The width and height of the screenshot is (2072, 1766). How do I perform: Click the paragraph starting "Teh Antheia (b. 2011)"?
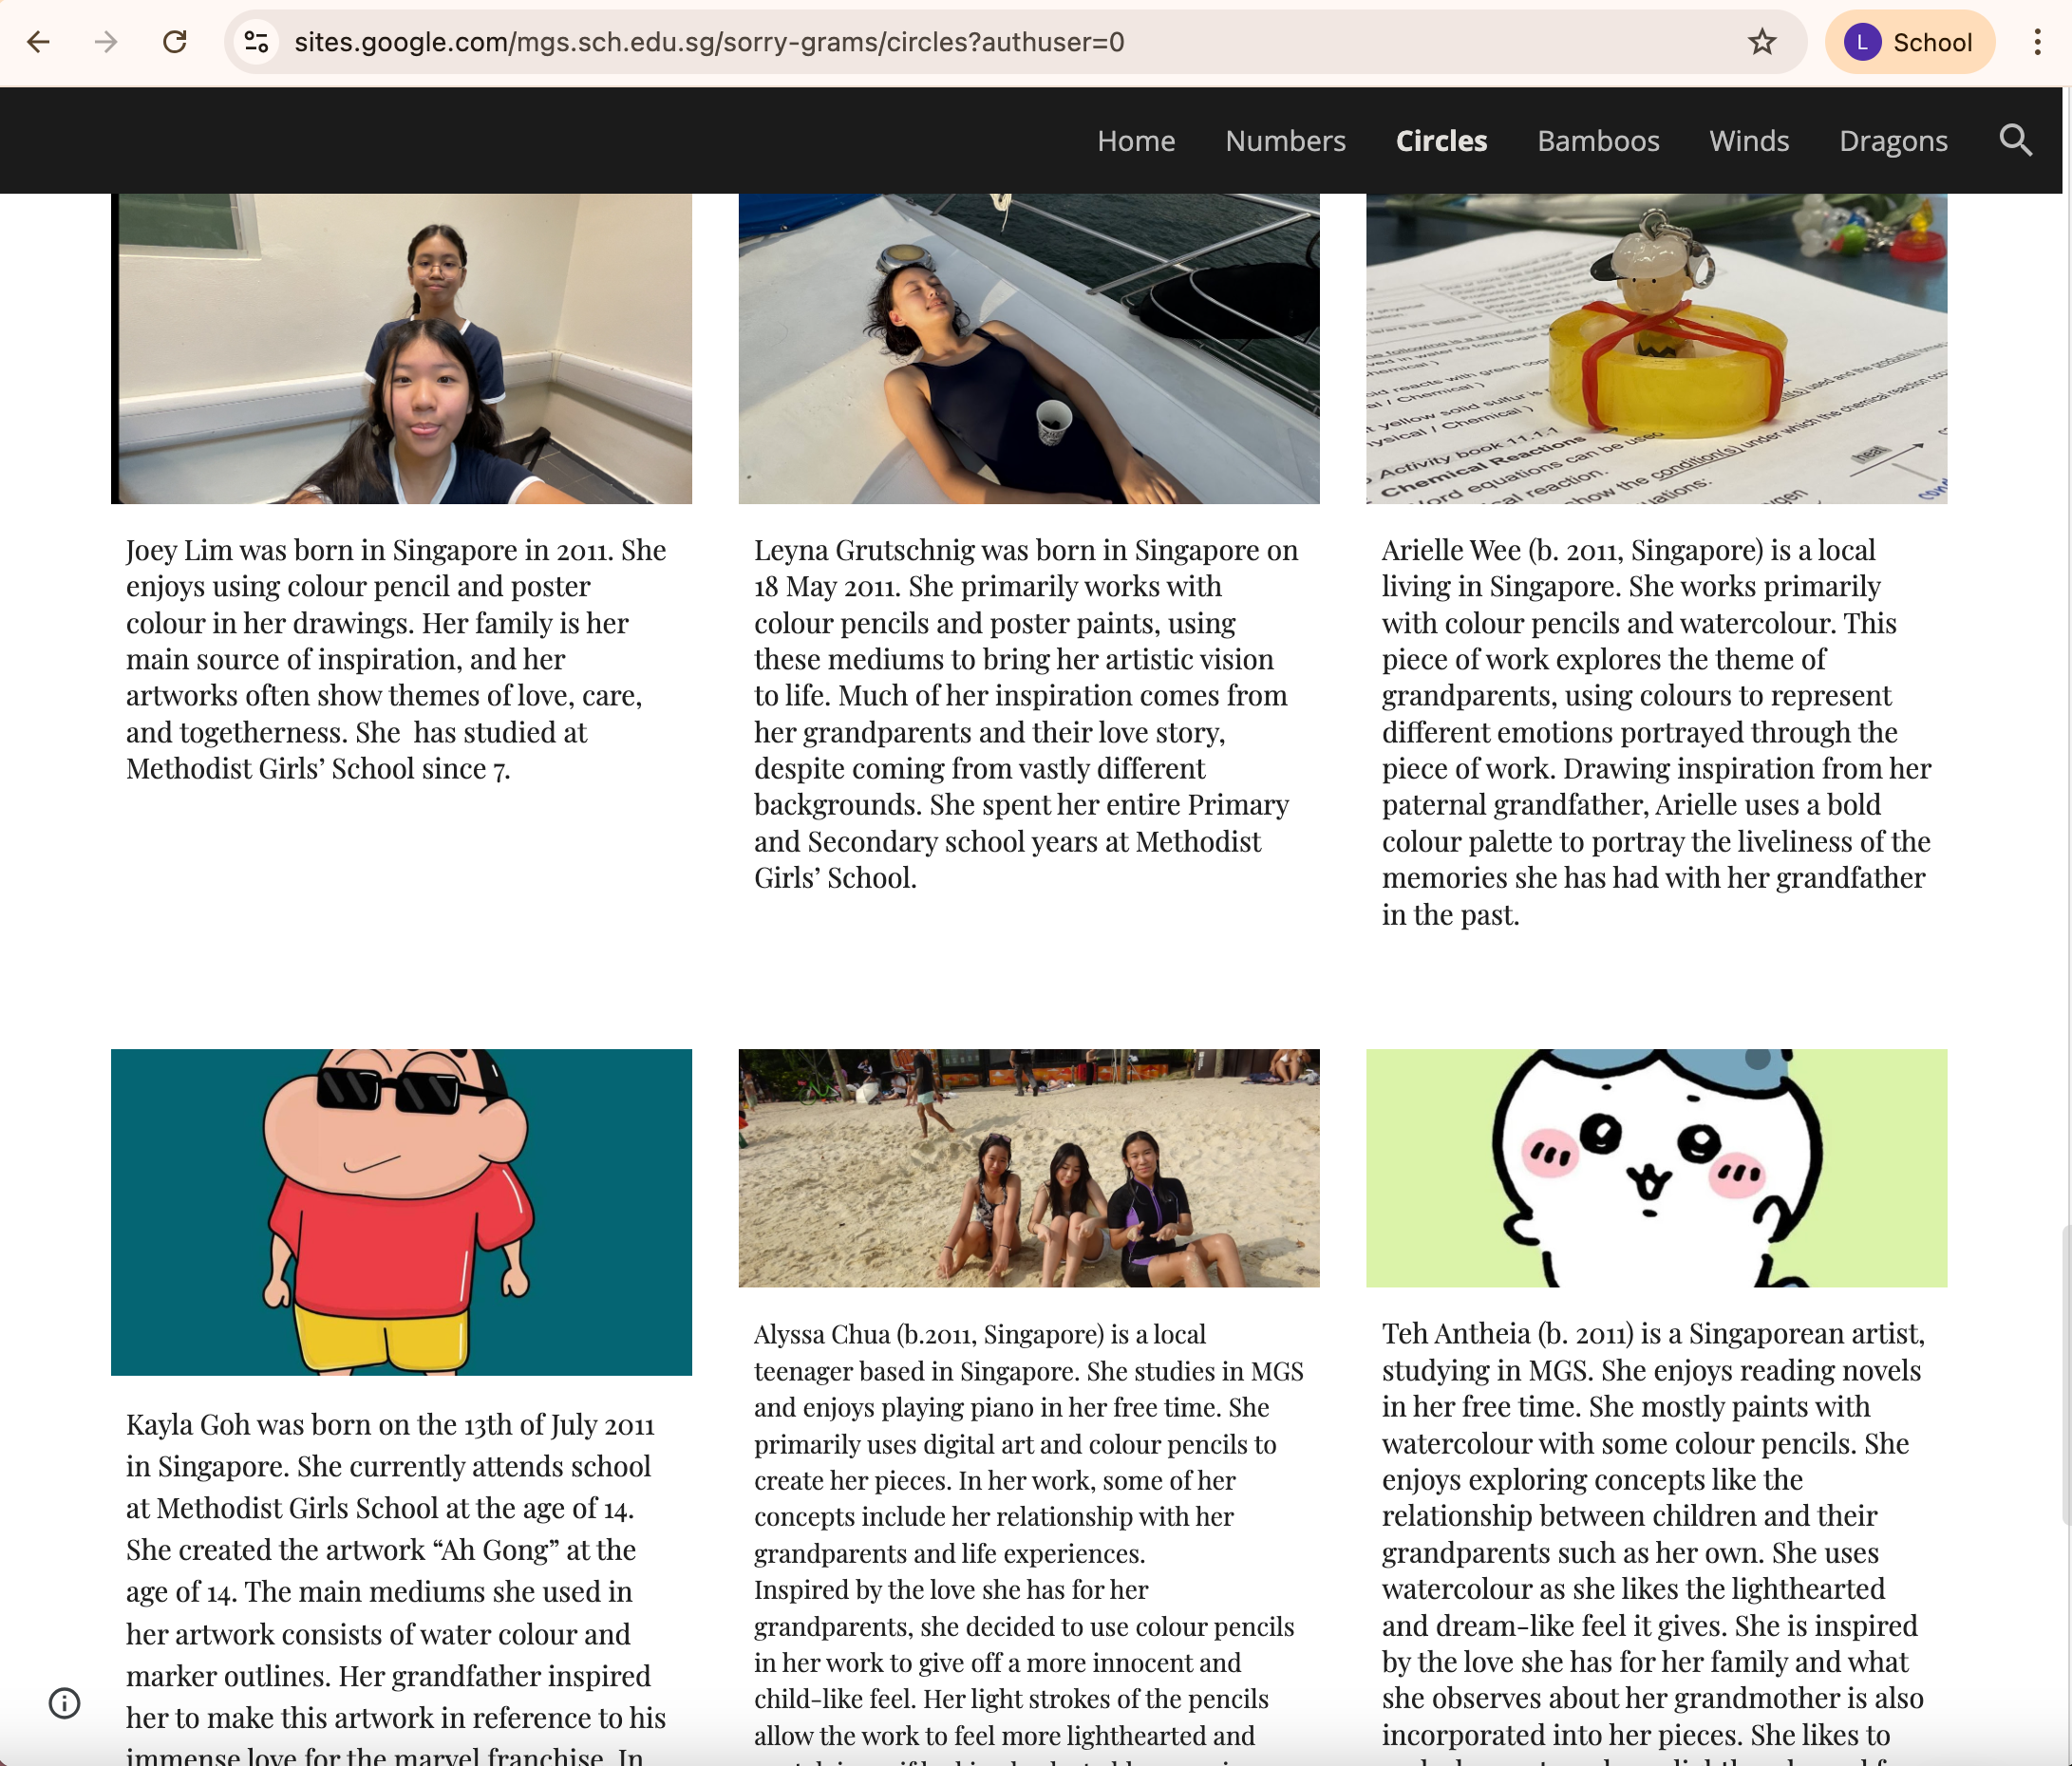point(1654,1541)
